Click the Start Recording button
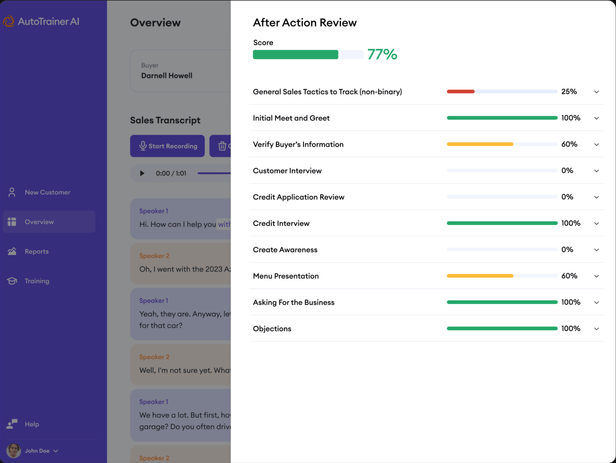616x463 pixels. point(167,146)
